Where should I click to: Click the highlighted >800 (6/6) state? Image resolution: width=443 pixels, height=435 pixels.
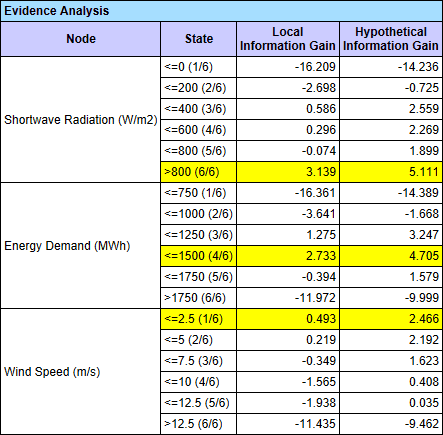[199, 172]
